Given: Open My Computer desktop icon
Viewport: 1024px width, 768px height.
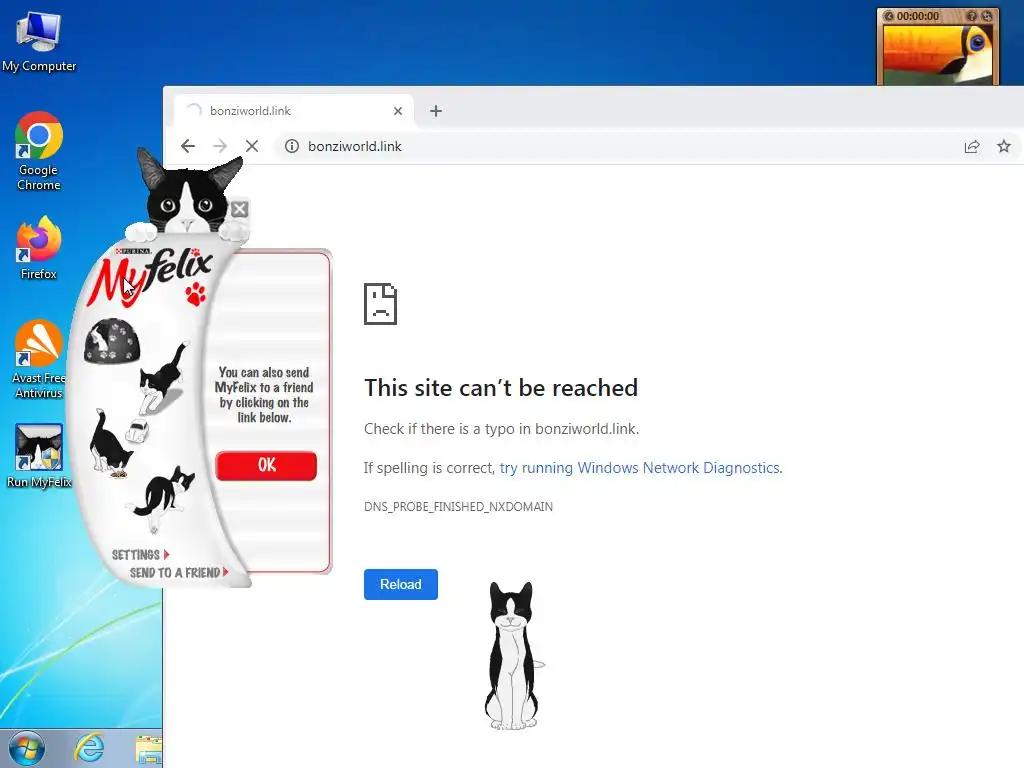Looking at the screenshot, I should coord(39,42).
